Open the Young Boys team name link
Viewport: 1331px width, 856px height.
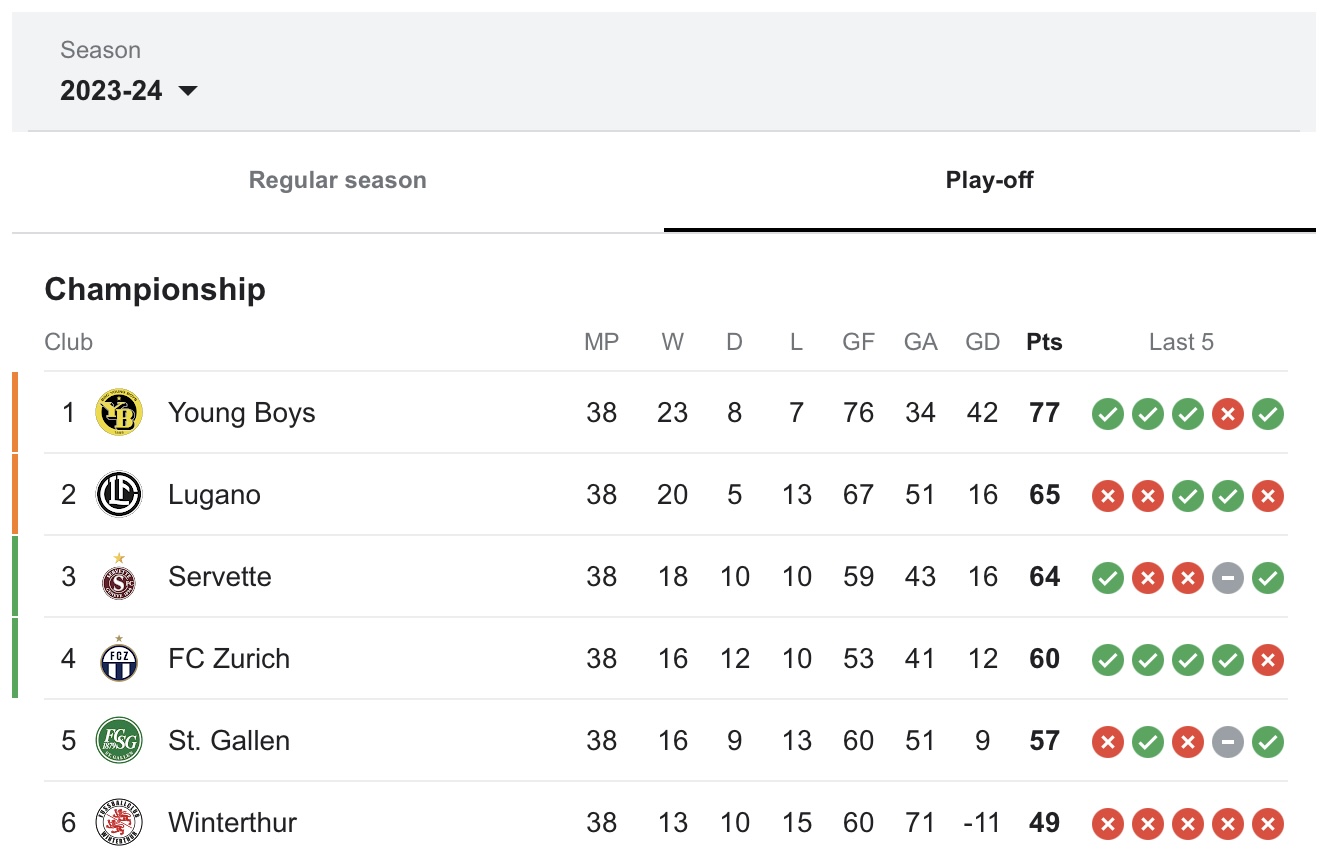click(x=242, y=413)
